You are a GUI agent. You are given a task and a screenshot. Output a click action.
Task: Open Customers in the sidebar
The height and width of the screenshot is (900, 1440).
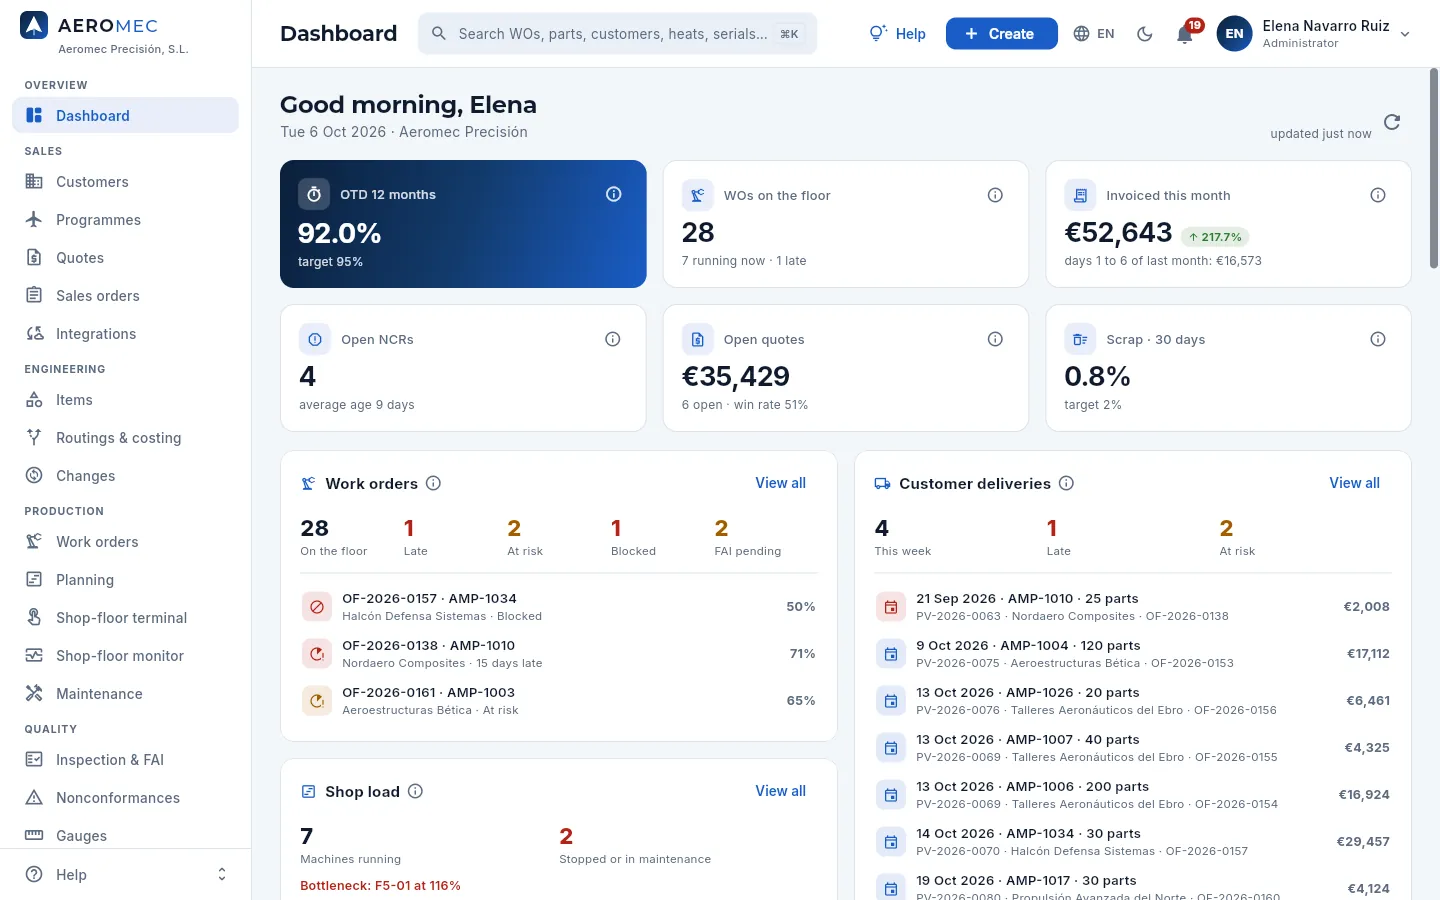126,182
